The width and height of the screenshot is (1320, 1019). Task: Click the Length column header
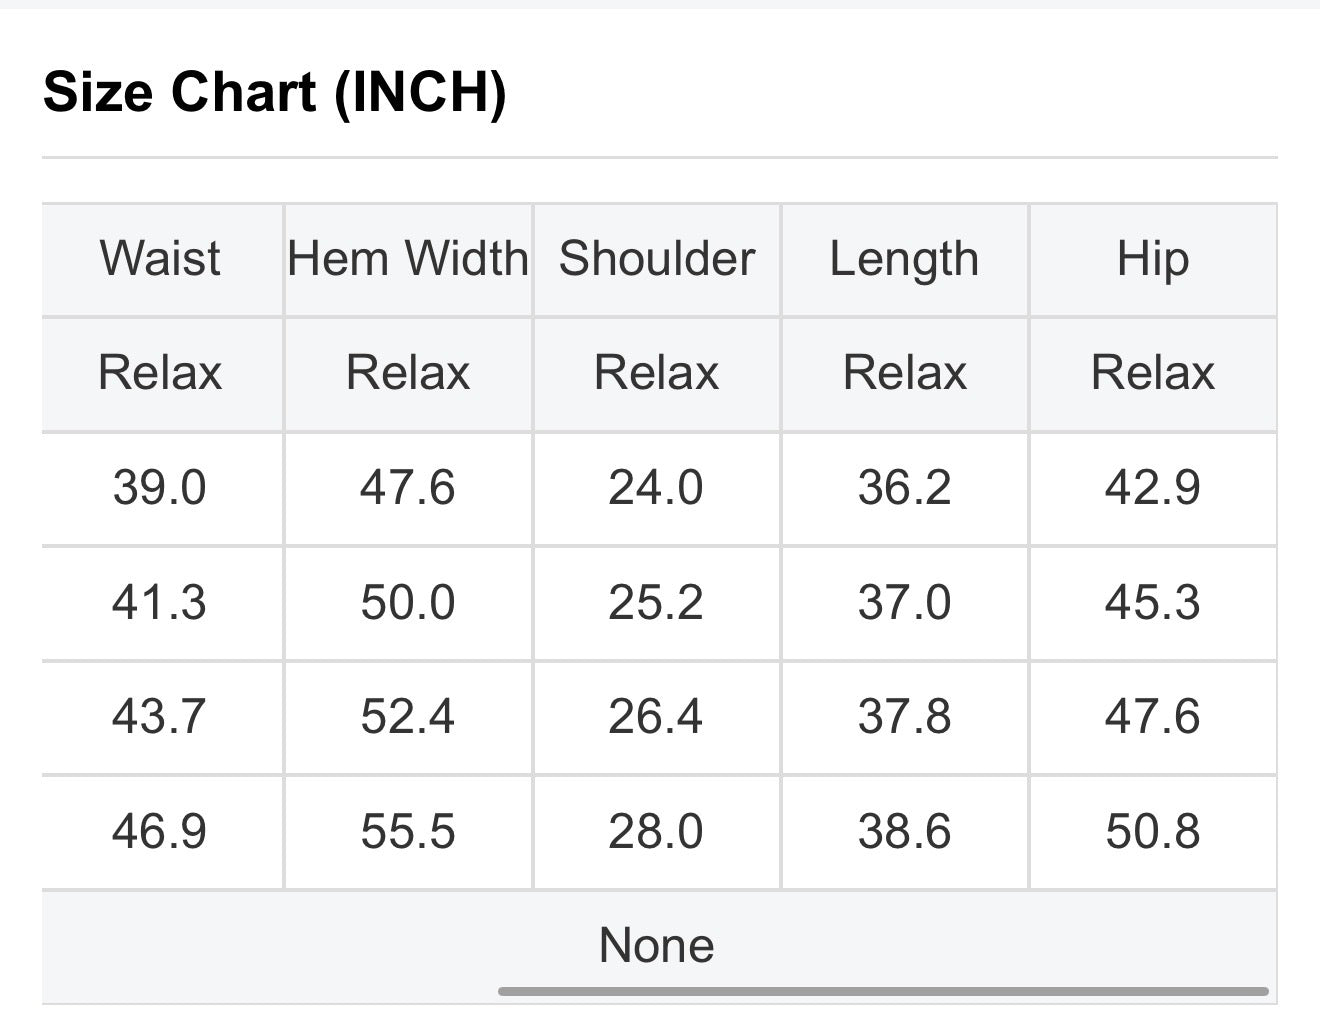point(904,259)
